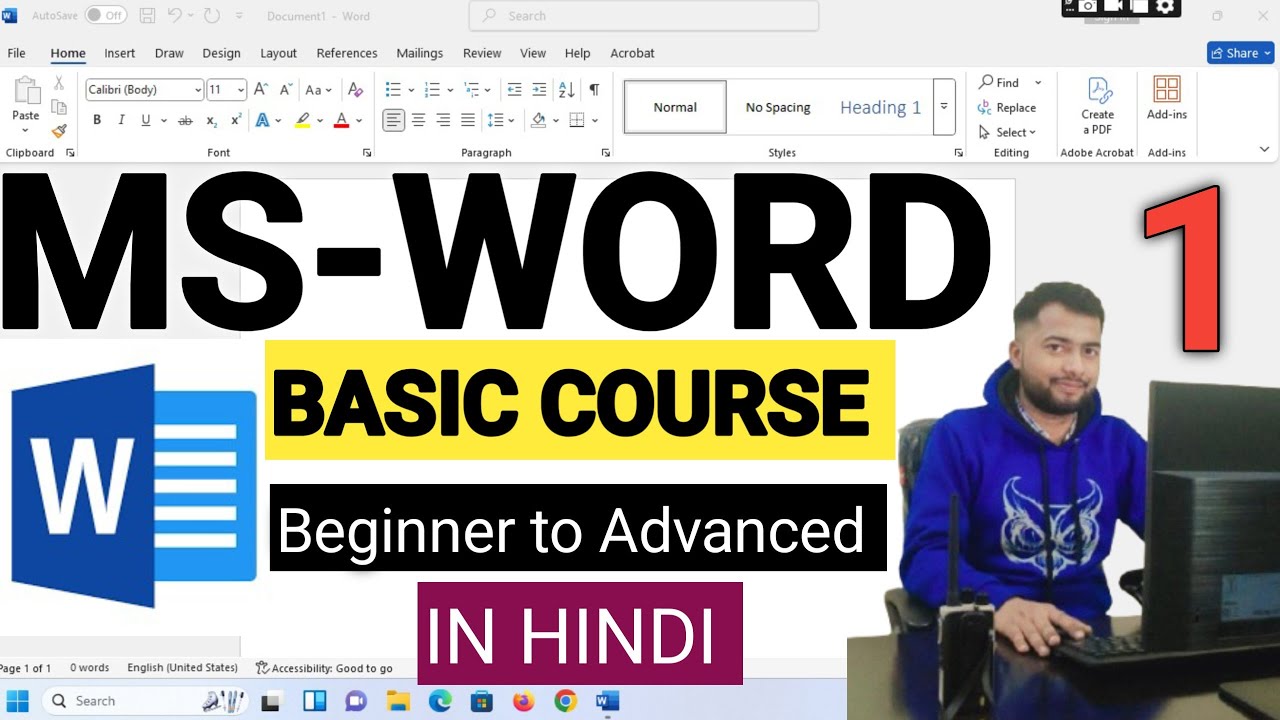Open the Mailings tab
This screenshot has width=1280, height=720.
[x=419, y=53]
